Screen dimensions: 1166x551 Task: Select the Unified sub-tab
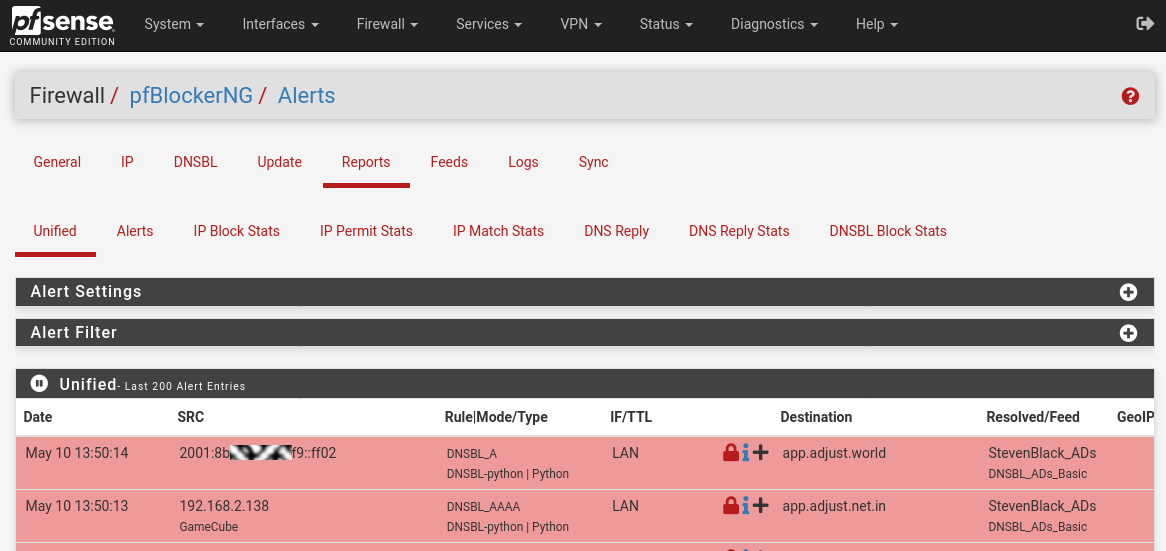point(55,231)
